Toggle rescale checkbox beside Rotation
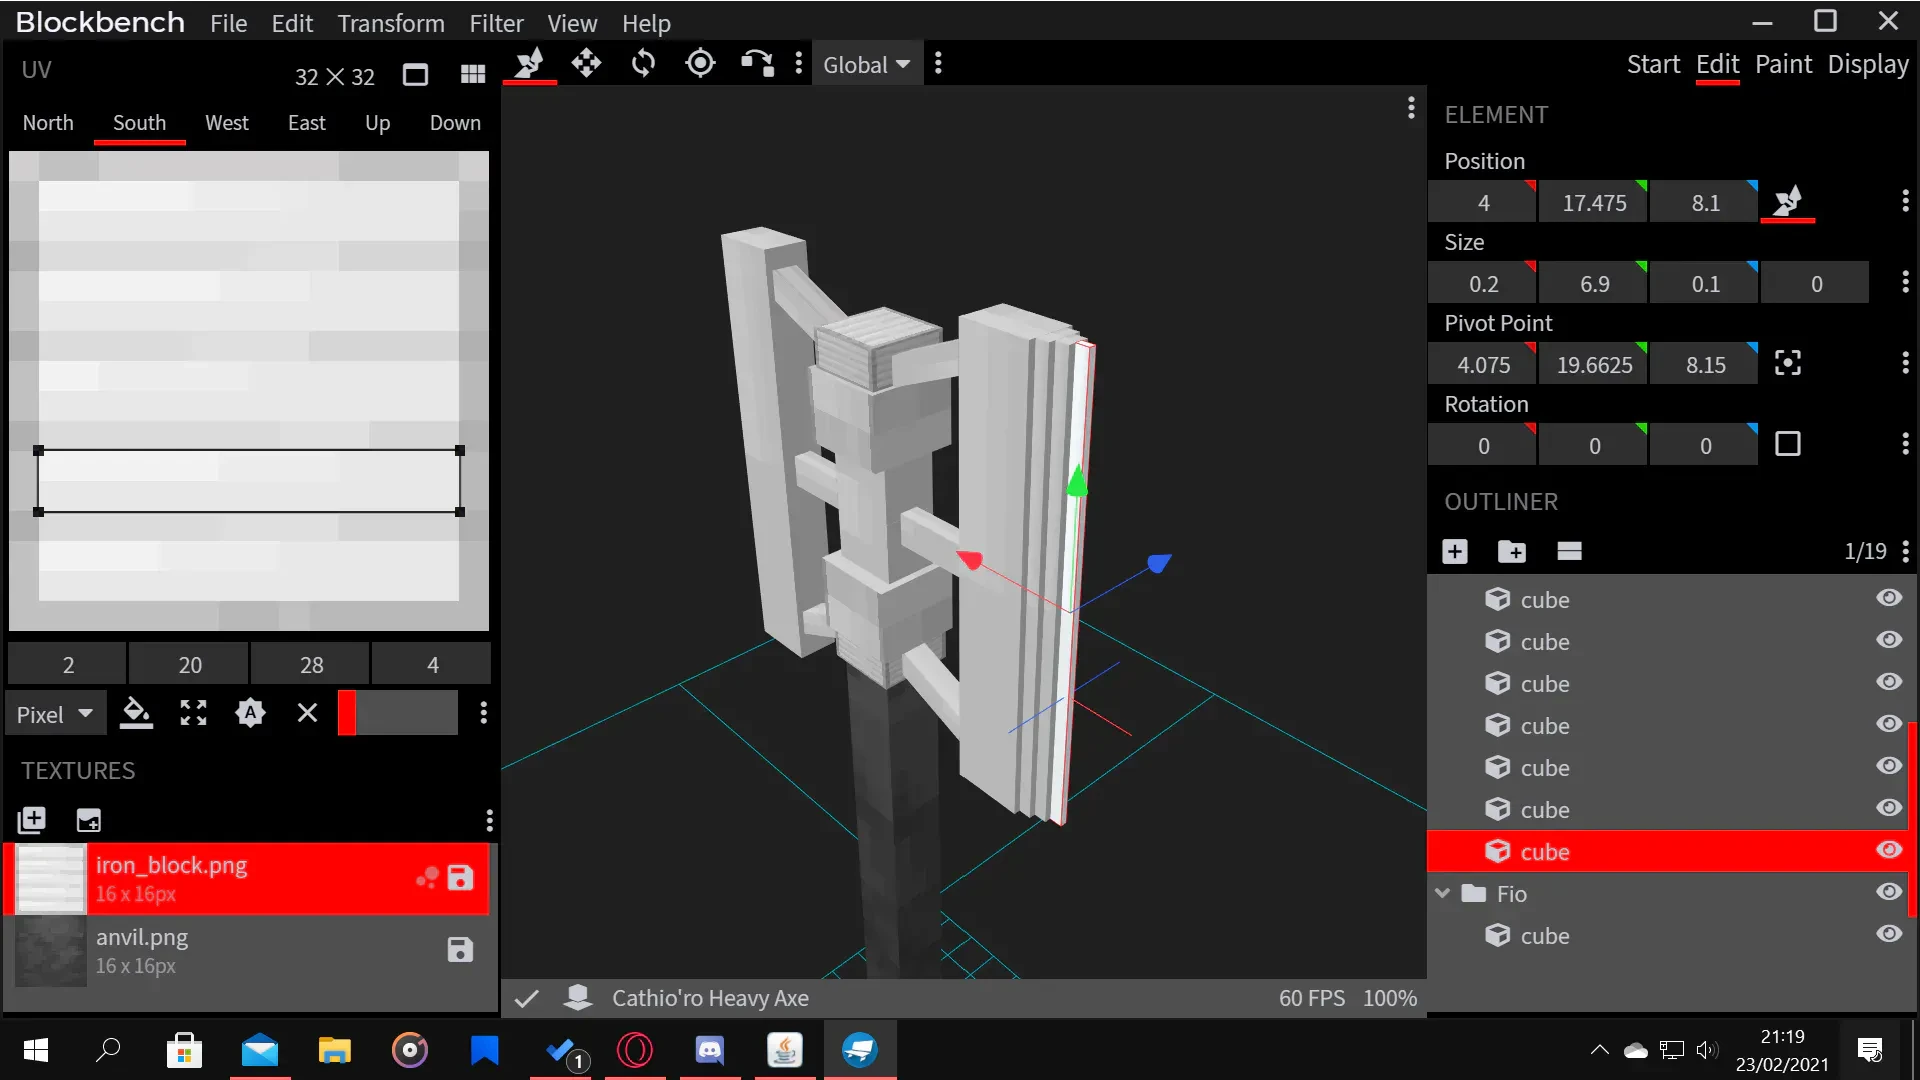Image resolution: width=1920 pixels, height=1080 pixels. pyautogui.click(x=1788, y=444)
